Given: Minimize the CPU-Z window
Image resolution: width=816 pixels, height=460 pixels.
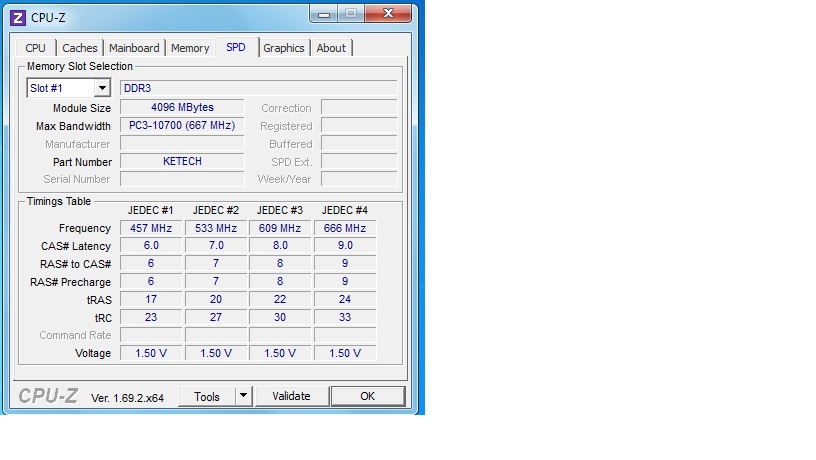Looking at the screenshot, I should coord(324,14).
